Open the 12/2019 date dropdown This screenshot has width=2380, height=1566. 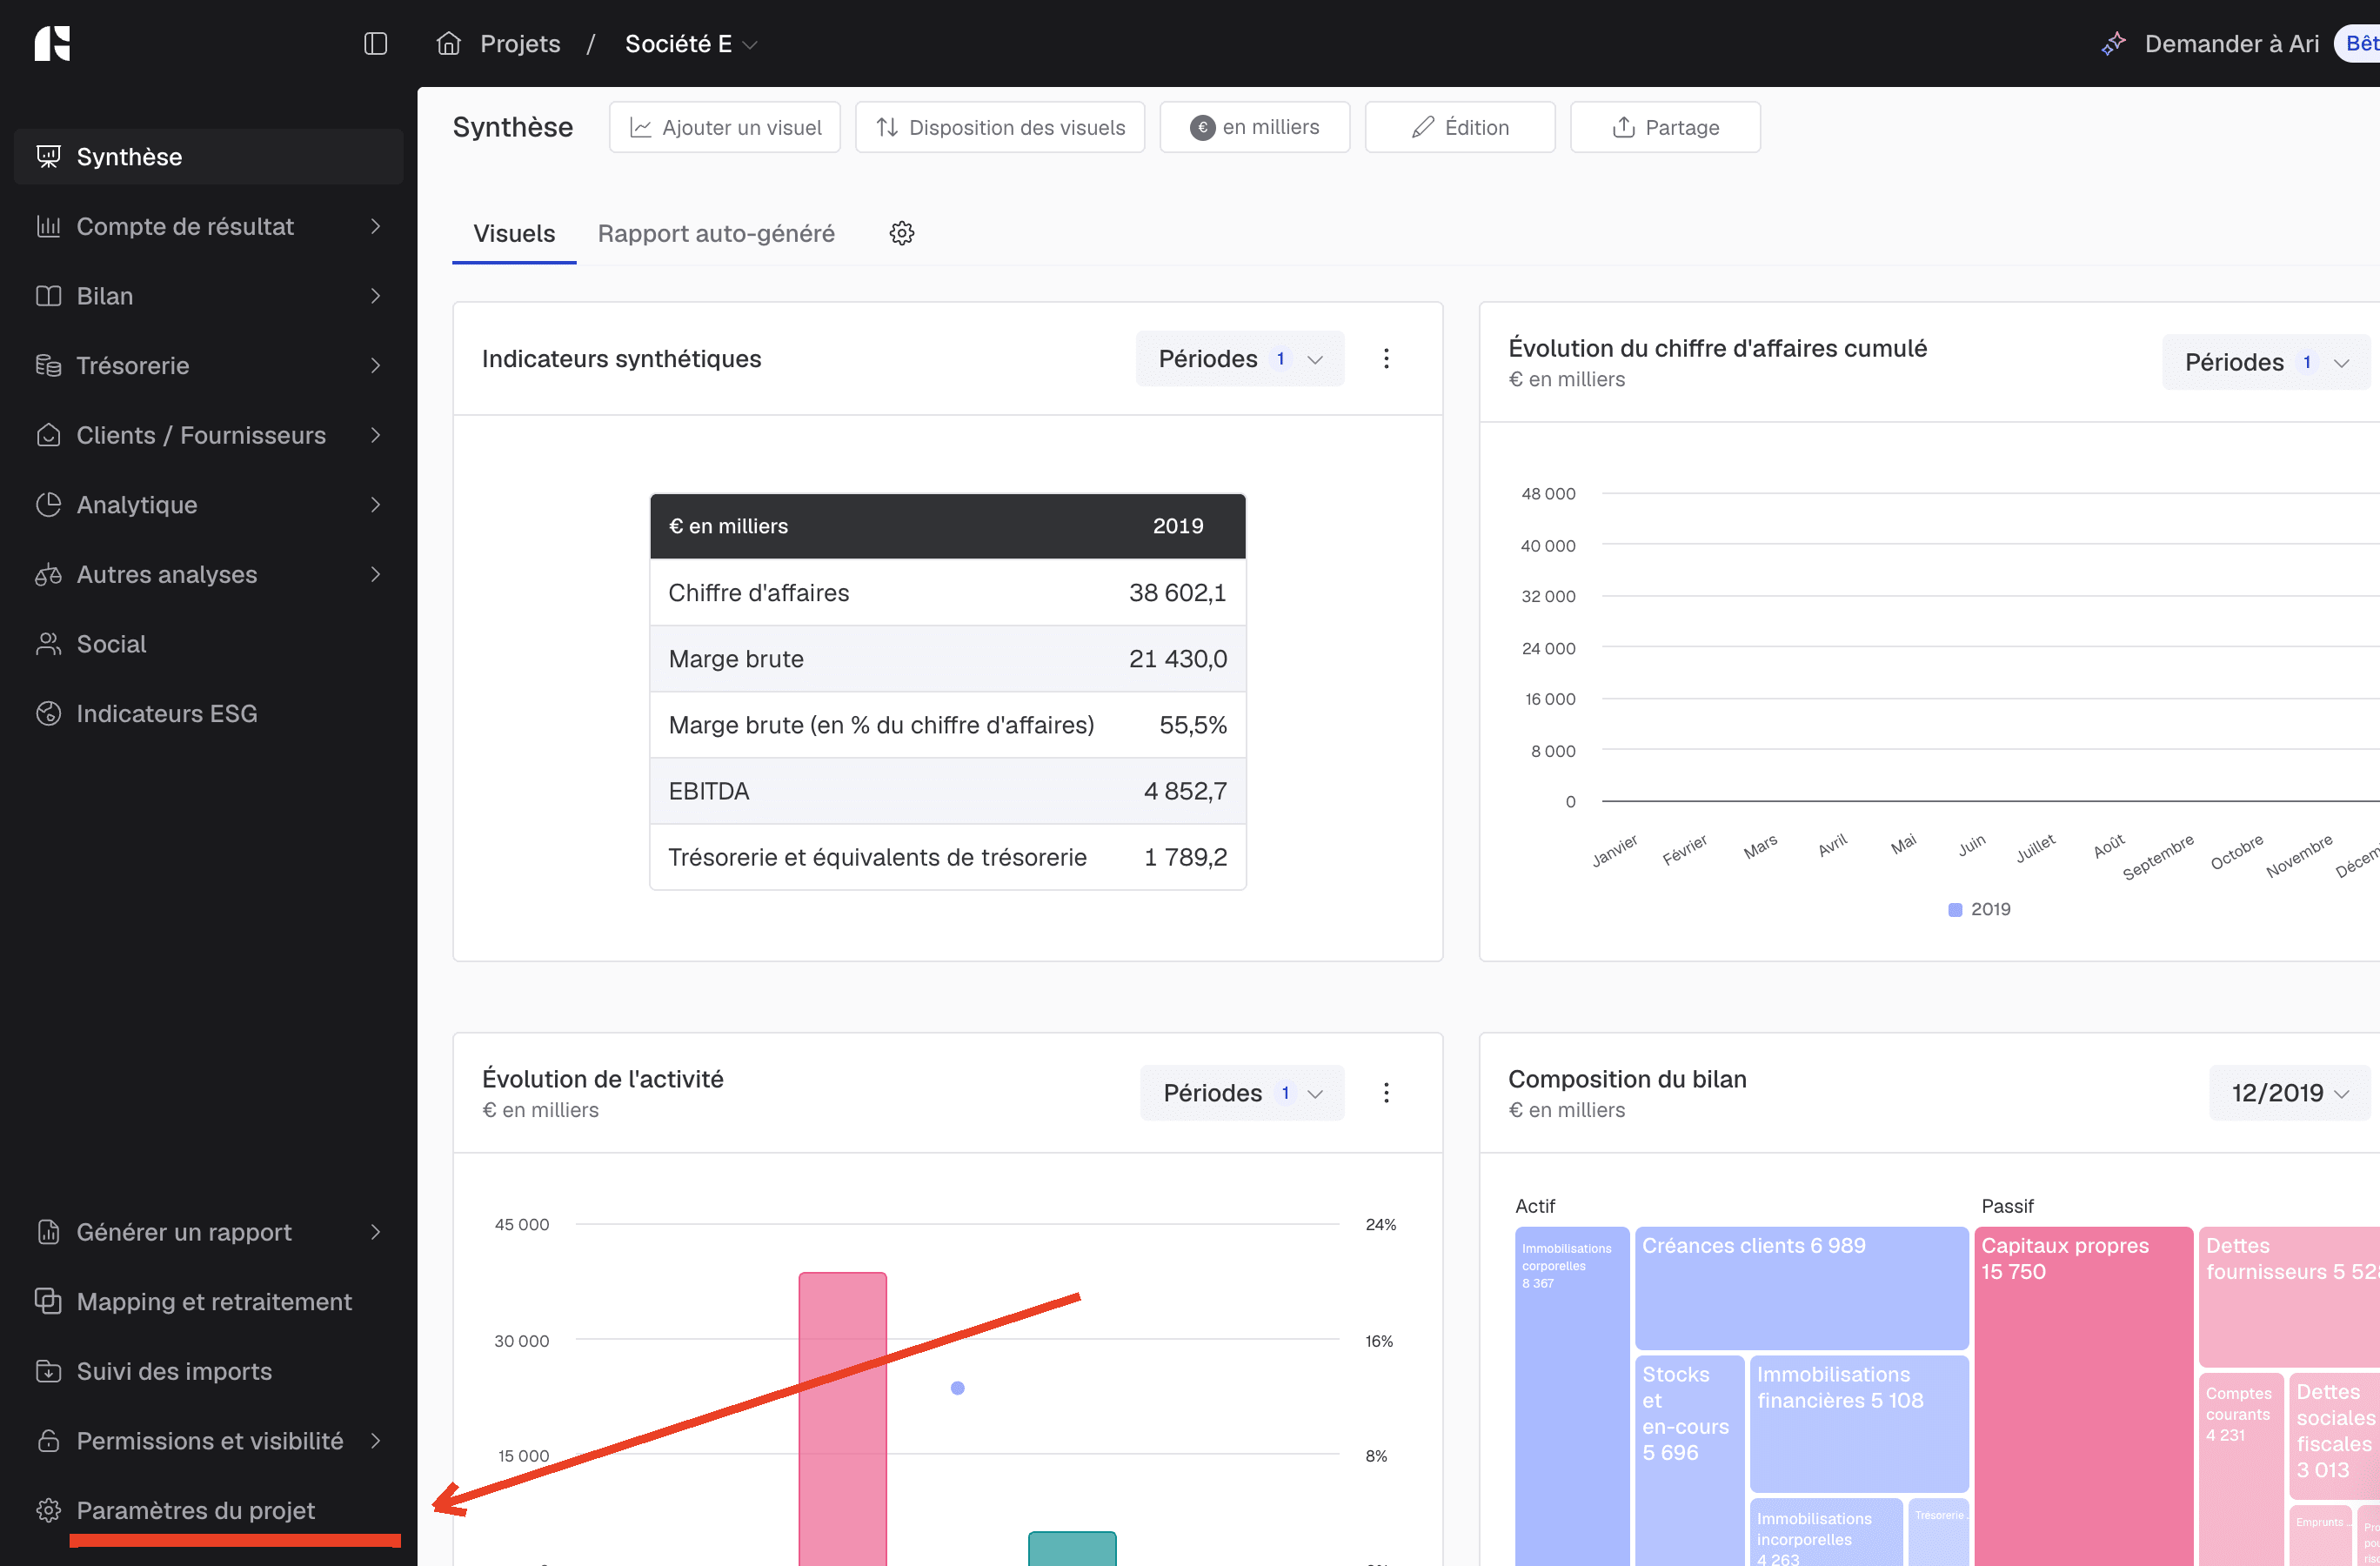click(x=2289, y=1092)
